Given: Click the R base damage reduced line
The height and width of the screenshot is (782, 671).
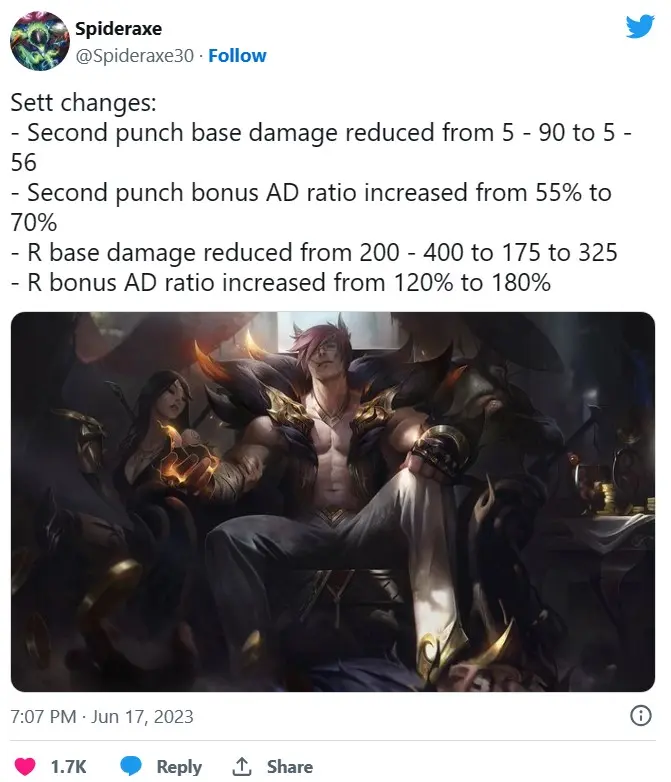Looking at the screenshot, I should (314, 252).
